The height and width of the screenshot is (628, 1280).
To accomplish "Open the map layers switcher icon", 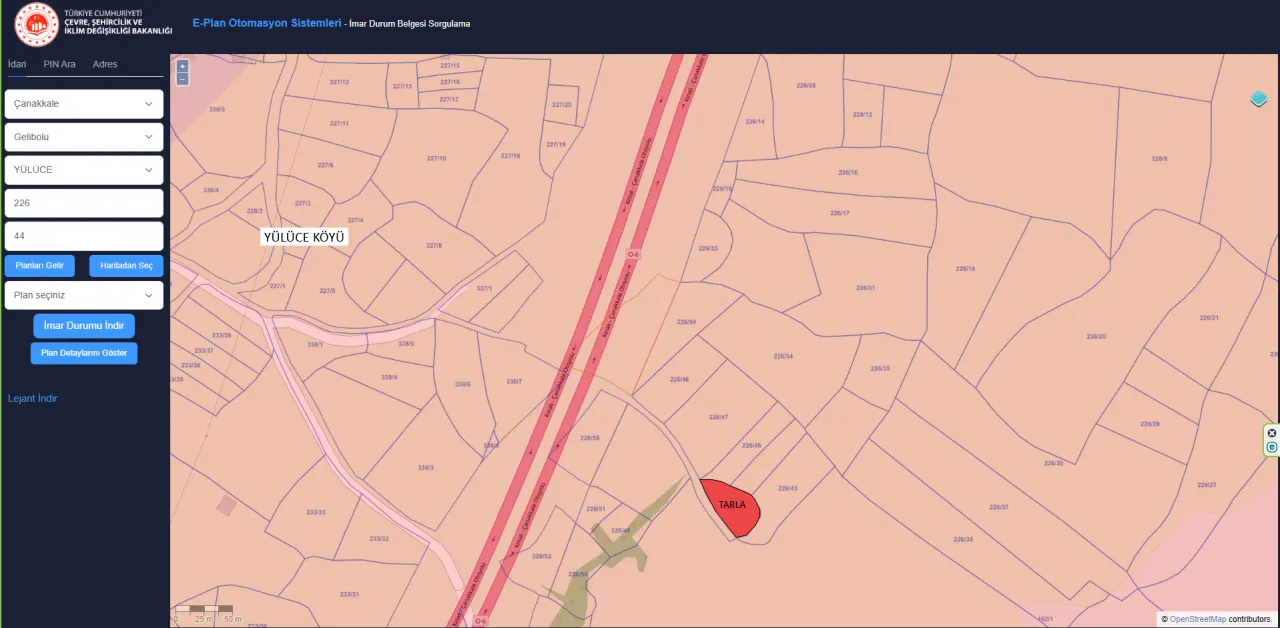I will [x=1259, y=98].
